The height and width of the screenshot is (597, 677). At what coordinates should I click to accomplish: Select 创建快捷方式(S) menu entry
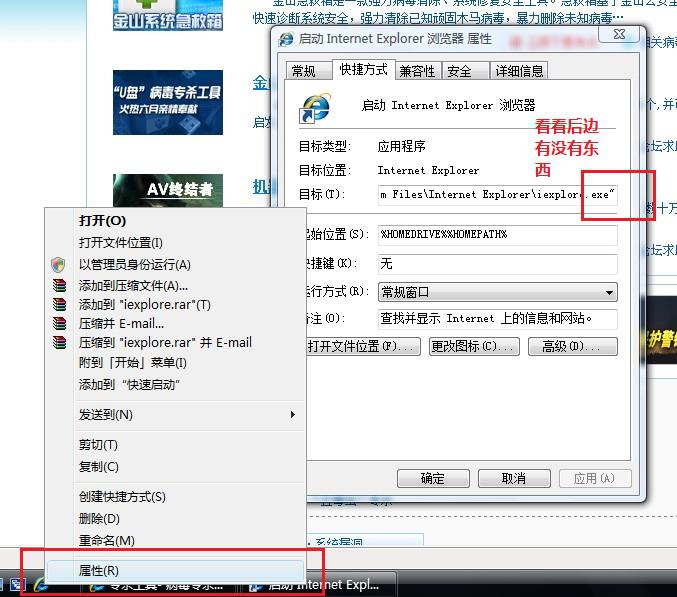point(122,497)
